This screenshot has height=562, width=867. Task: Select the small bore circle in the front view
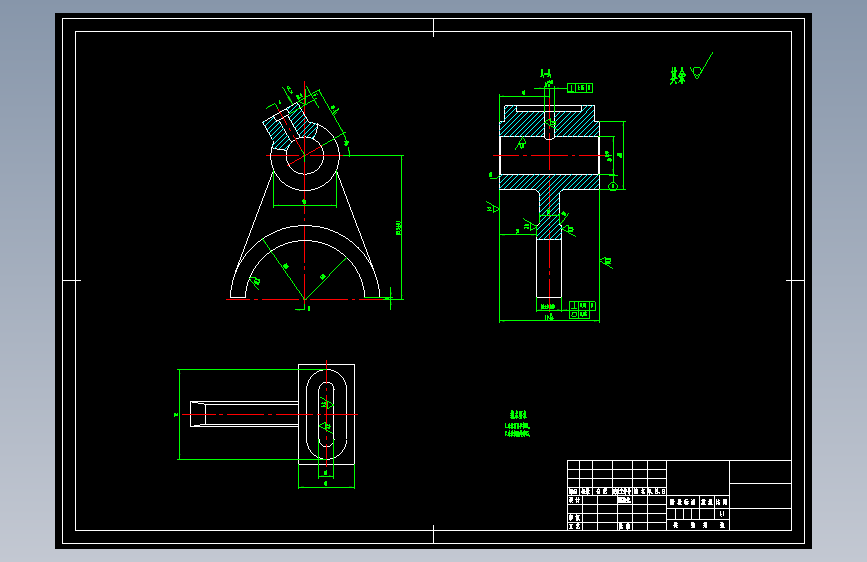point(305,155)
